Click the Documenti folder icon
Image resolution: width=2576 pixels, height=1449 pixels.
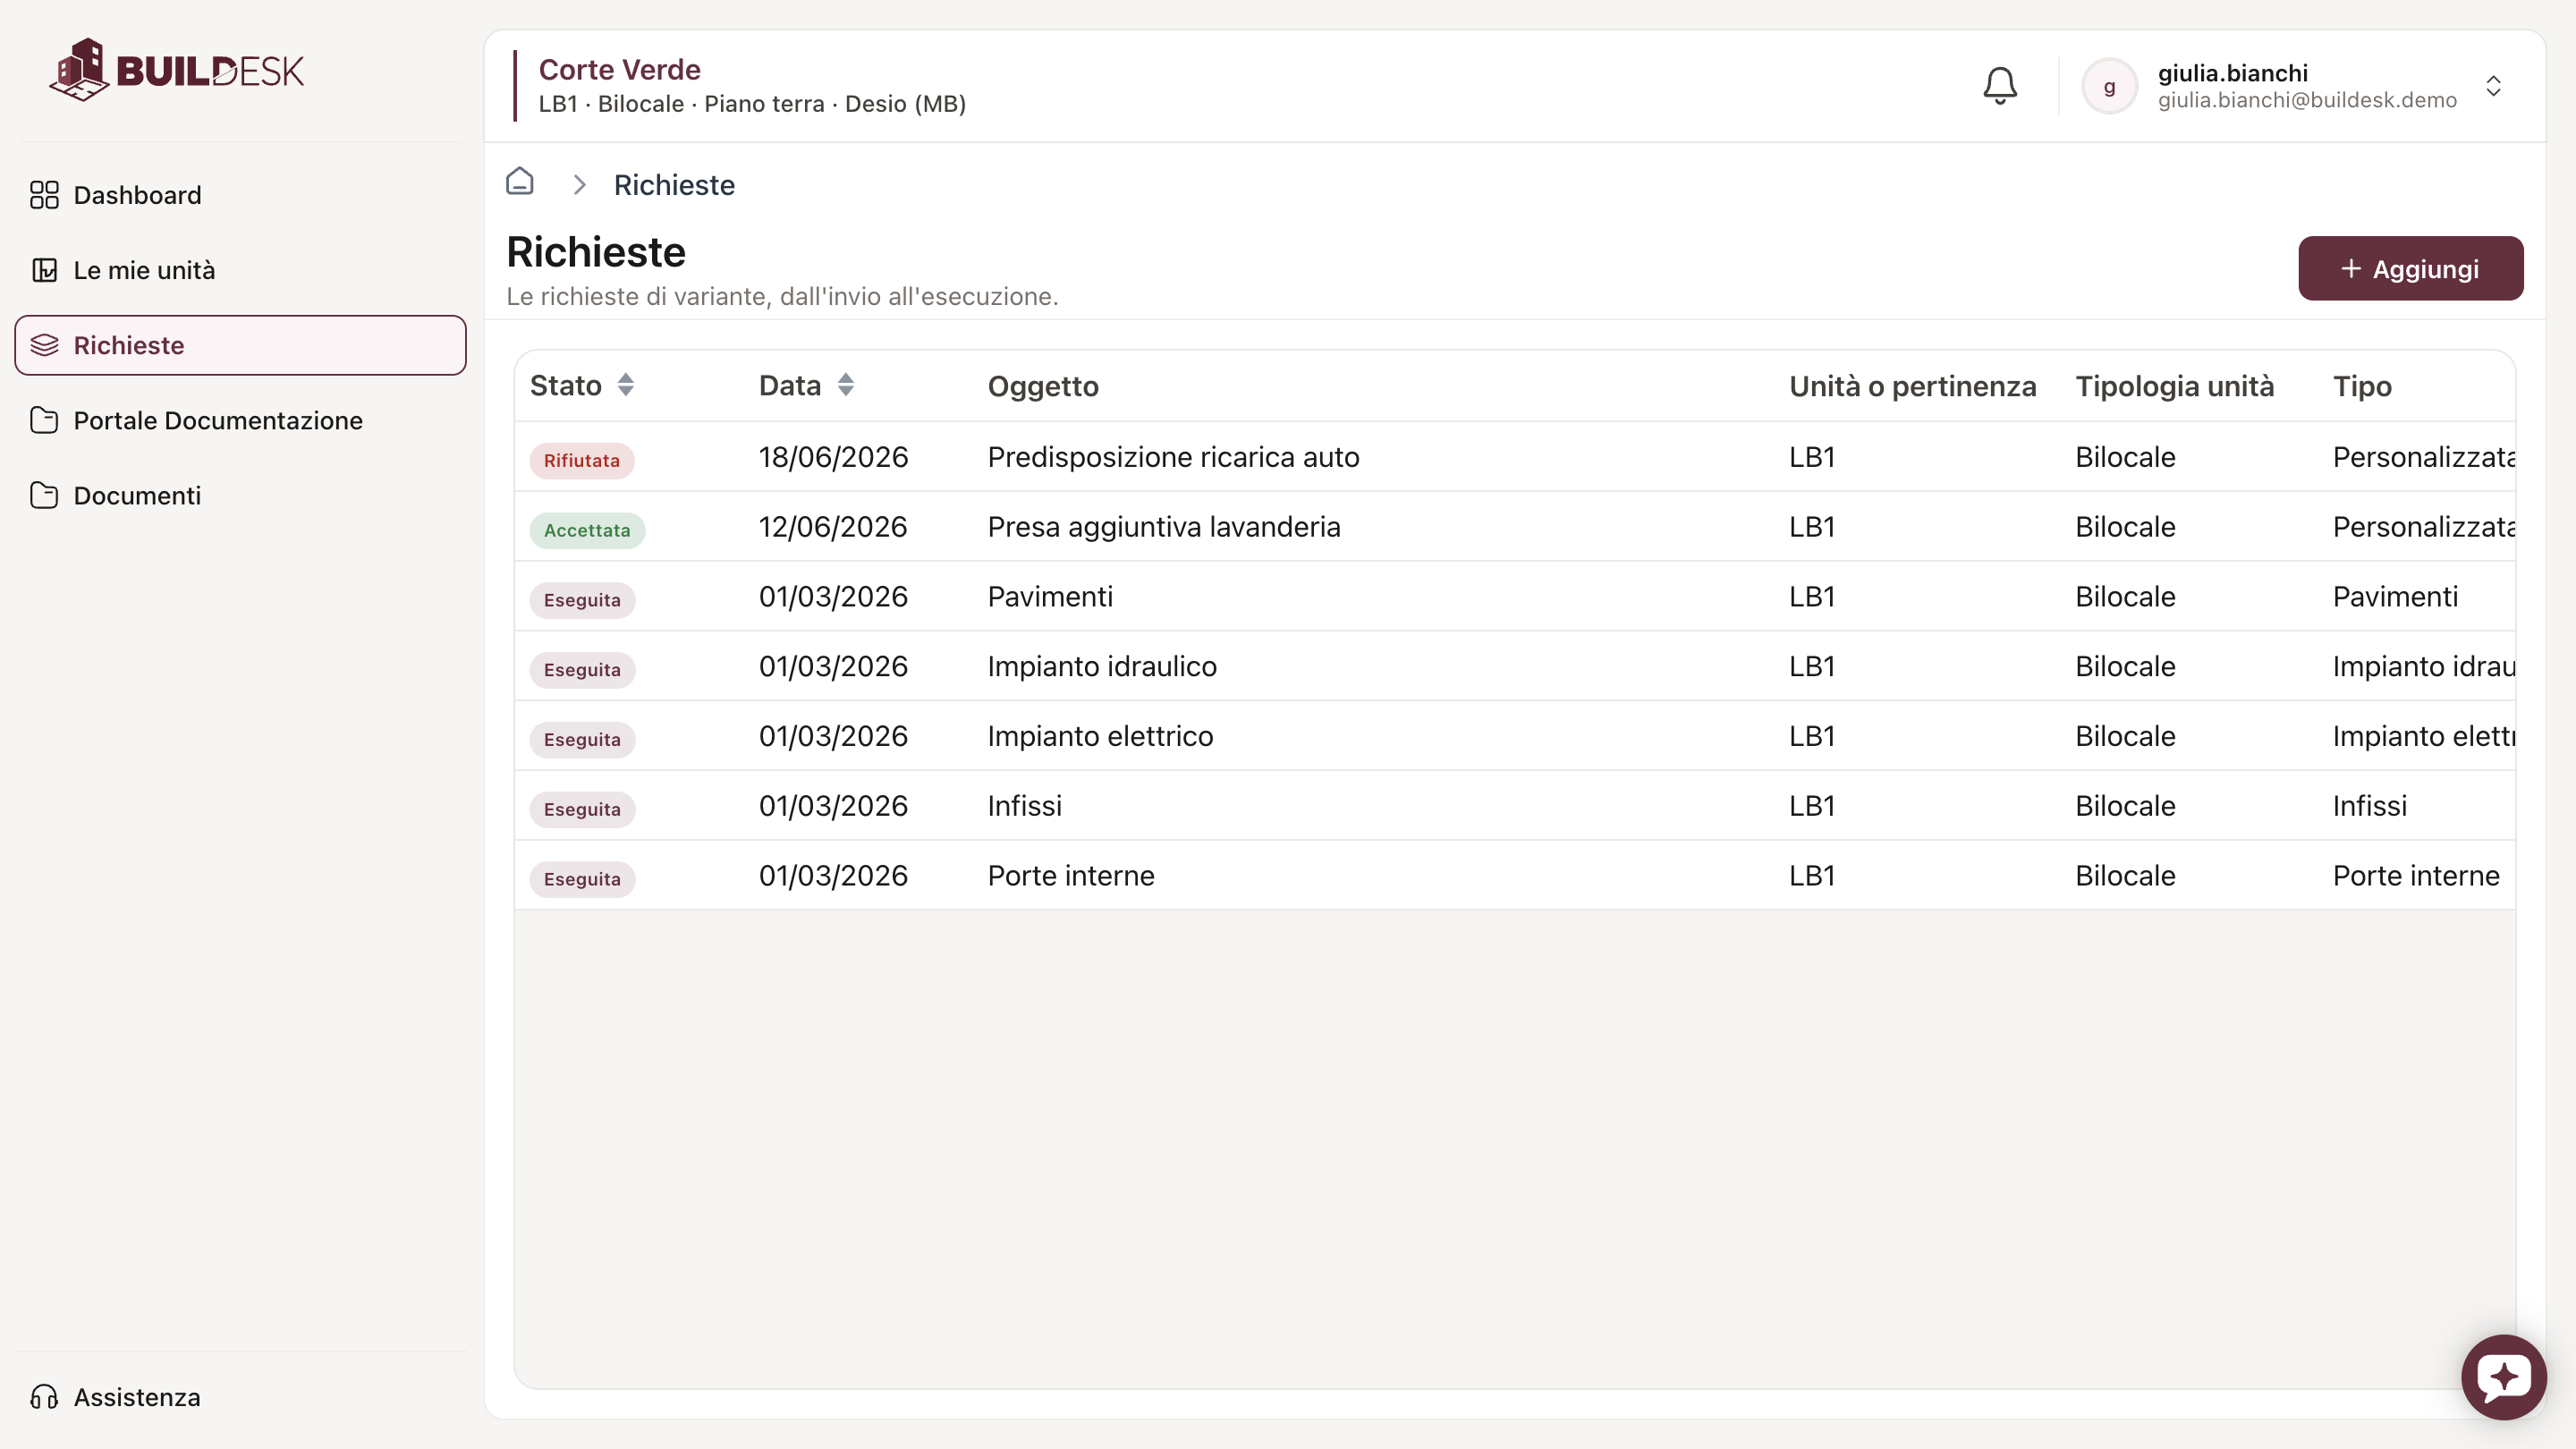tap(44, 495)
